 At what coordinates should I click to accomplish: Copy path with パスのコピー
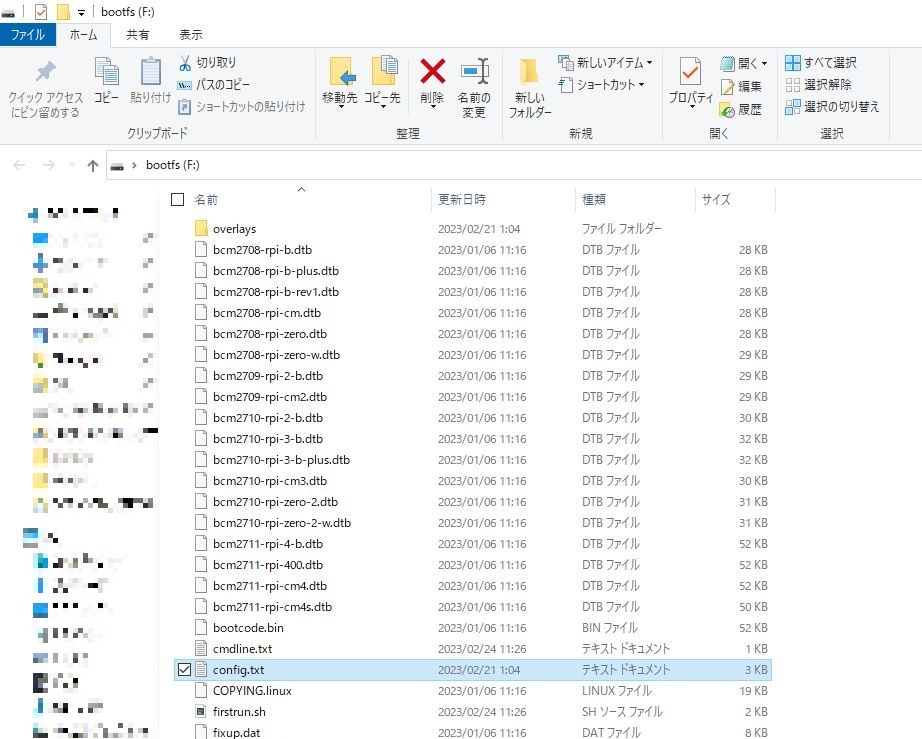point(214,85)
